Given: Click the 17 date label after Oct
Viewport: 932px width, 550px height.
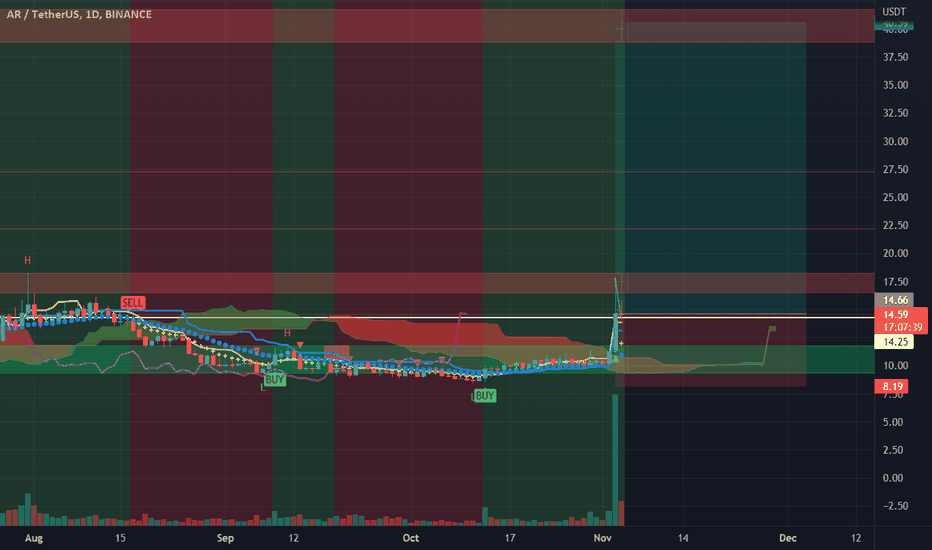Looking at the screenshot, I should 509,538.
